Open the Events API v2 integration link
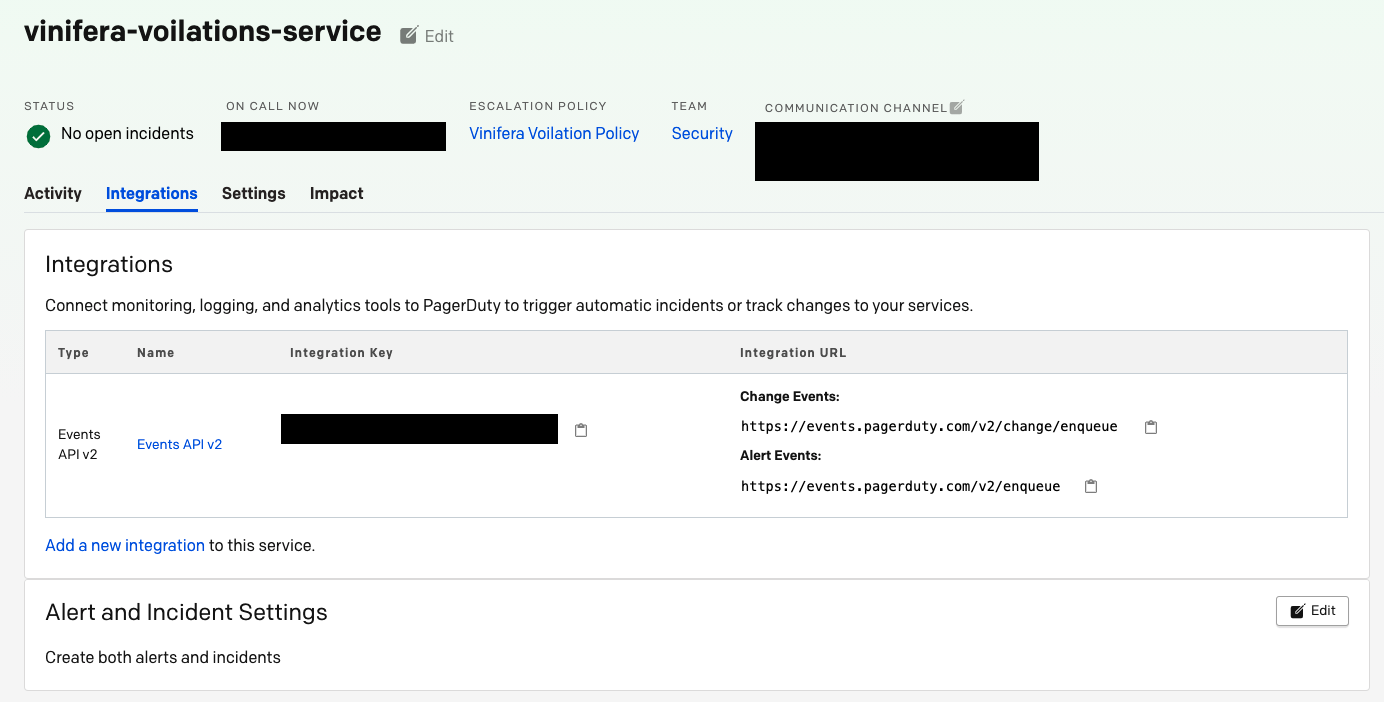This screenshot has height=702, width=1384. [180, 445]
